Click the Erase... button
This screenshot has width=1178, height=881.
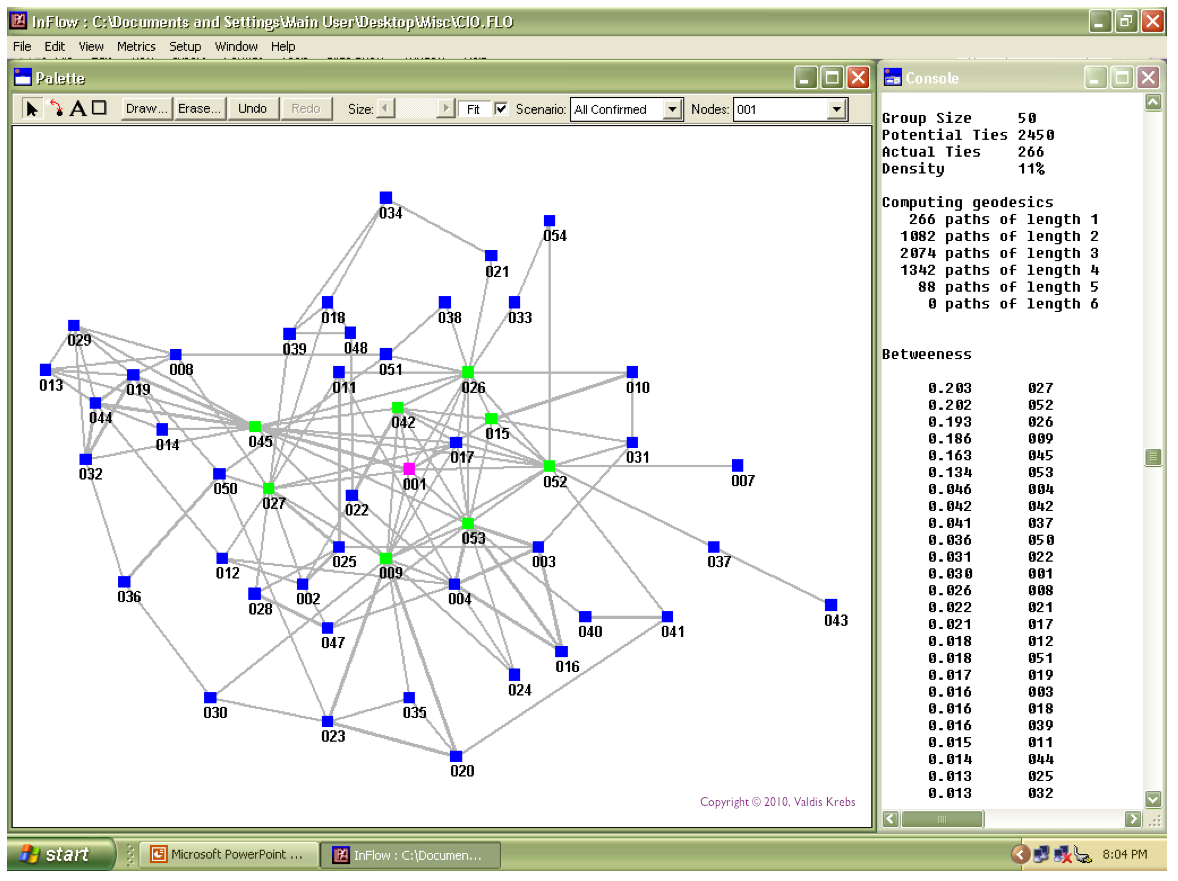pos(199,109)
